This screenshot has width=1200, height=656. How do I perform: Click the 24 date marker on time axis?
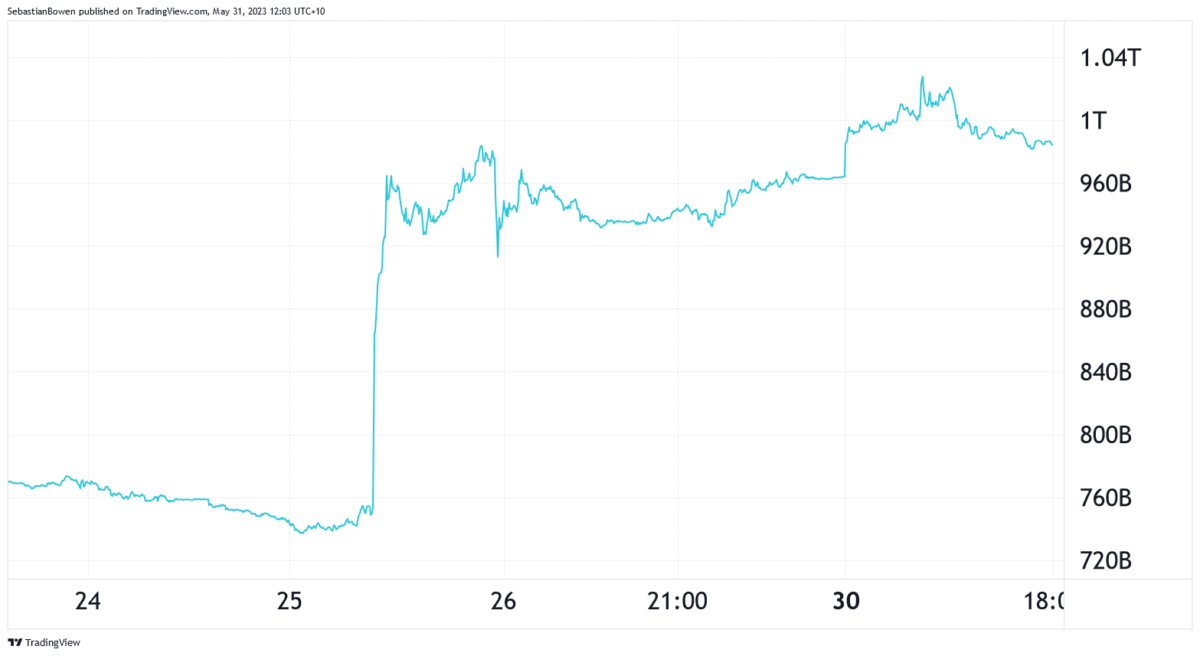tap(88, 602)
